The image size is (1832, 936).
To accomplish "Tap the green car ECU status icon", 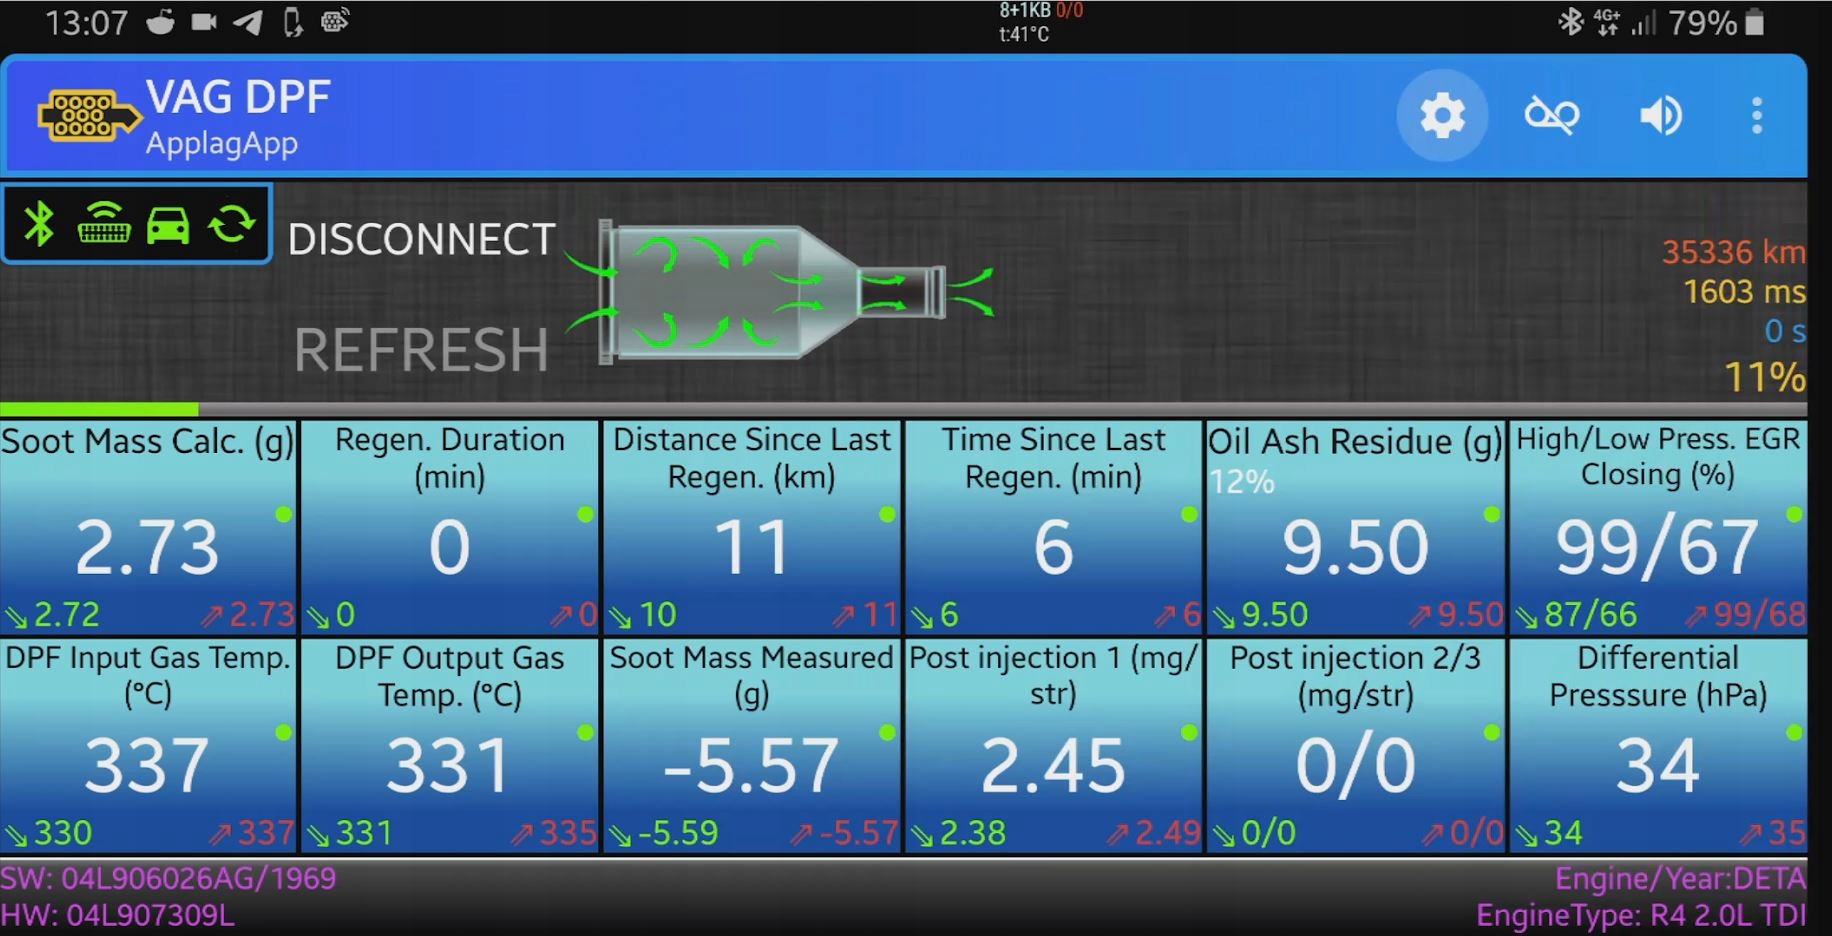I will click(168, 225).
